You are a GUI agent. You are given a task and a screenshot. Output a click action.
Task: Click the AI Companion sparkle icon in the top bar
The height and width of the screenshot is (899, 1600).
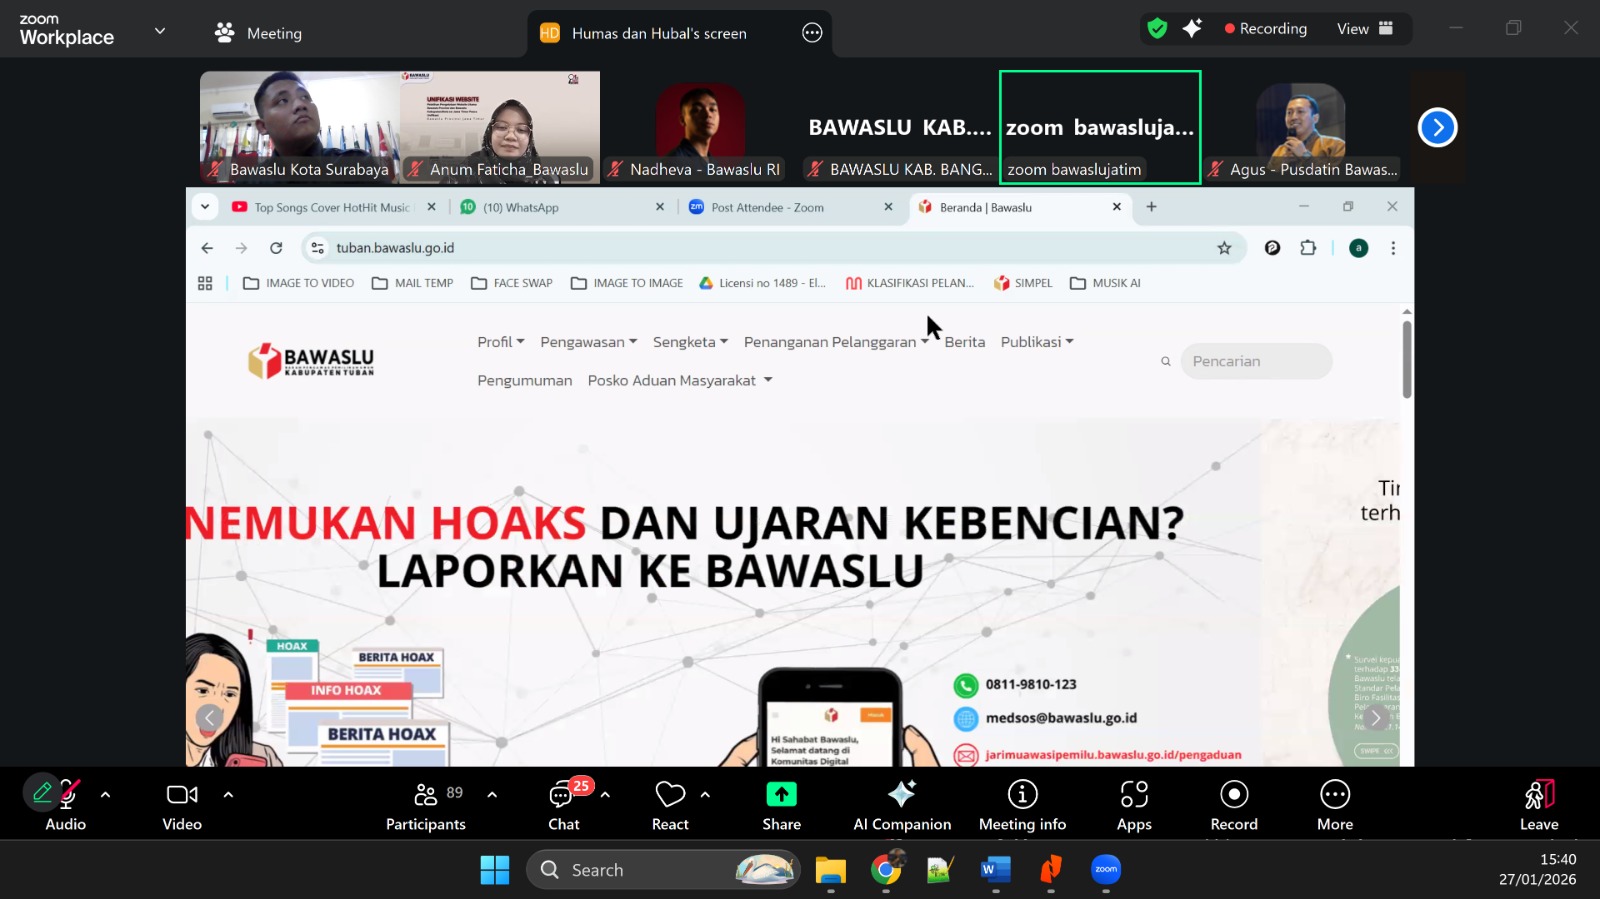tap(1192, 28)
